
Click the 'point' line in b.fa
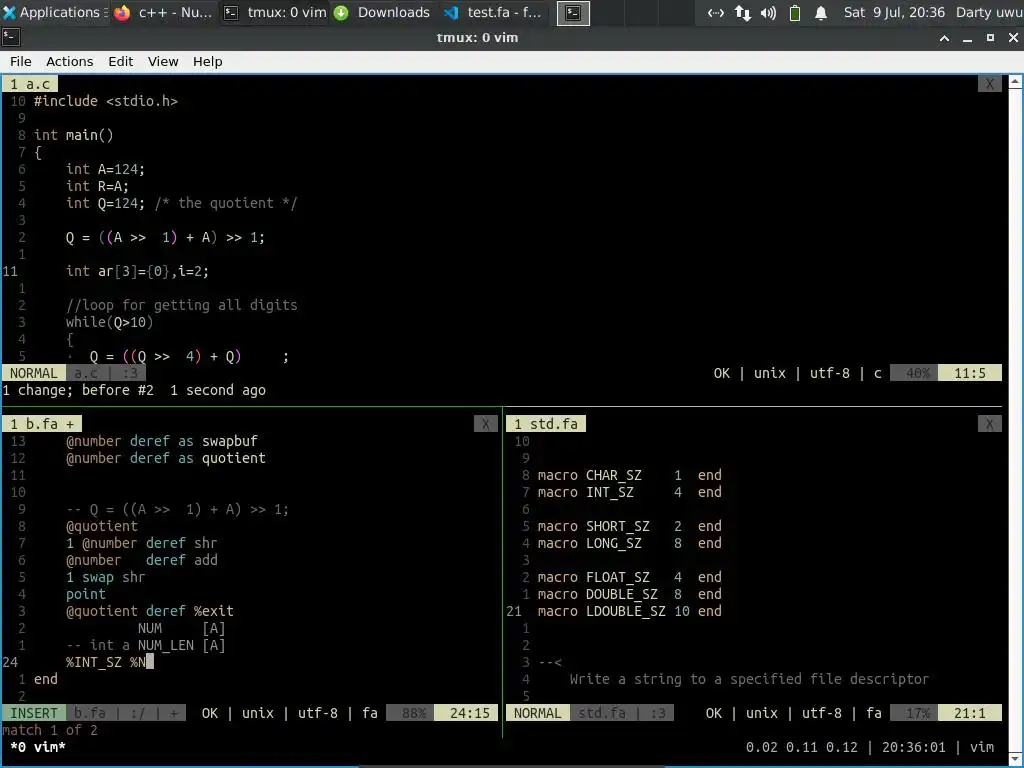point(86,594)
